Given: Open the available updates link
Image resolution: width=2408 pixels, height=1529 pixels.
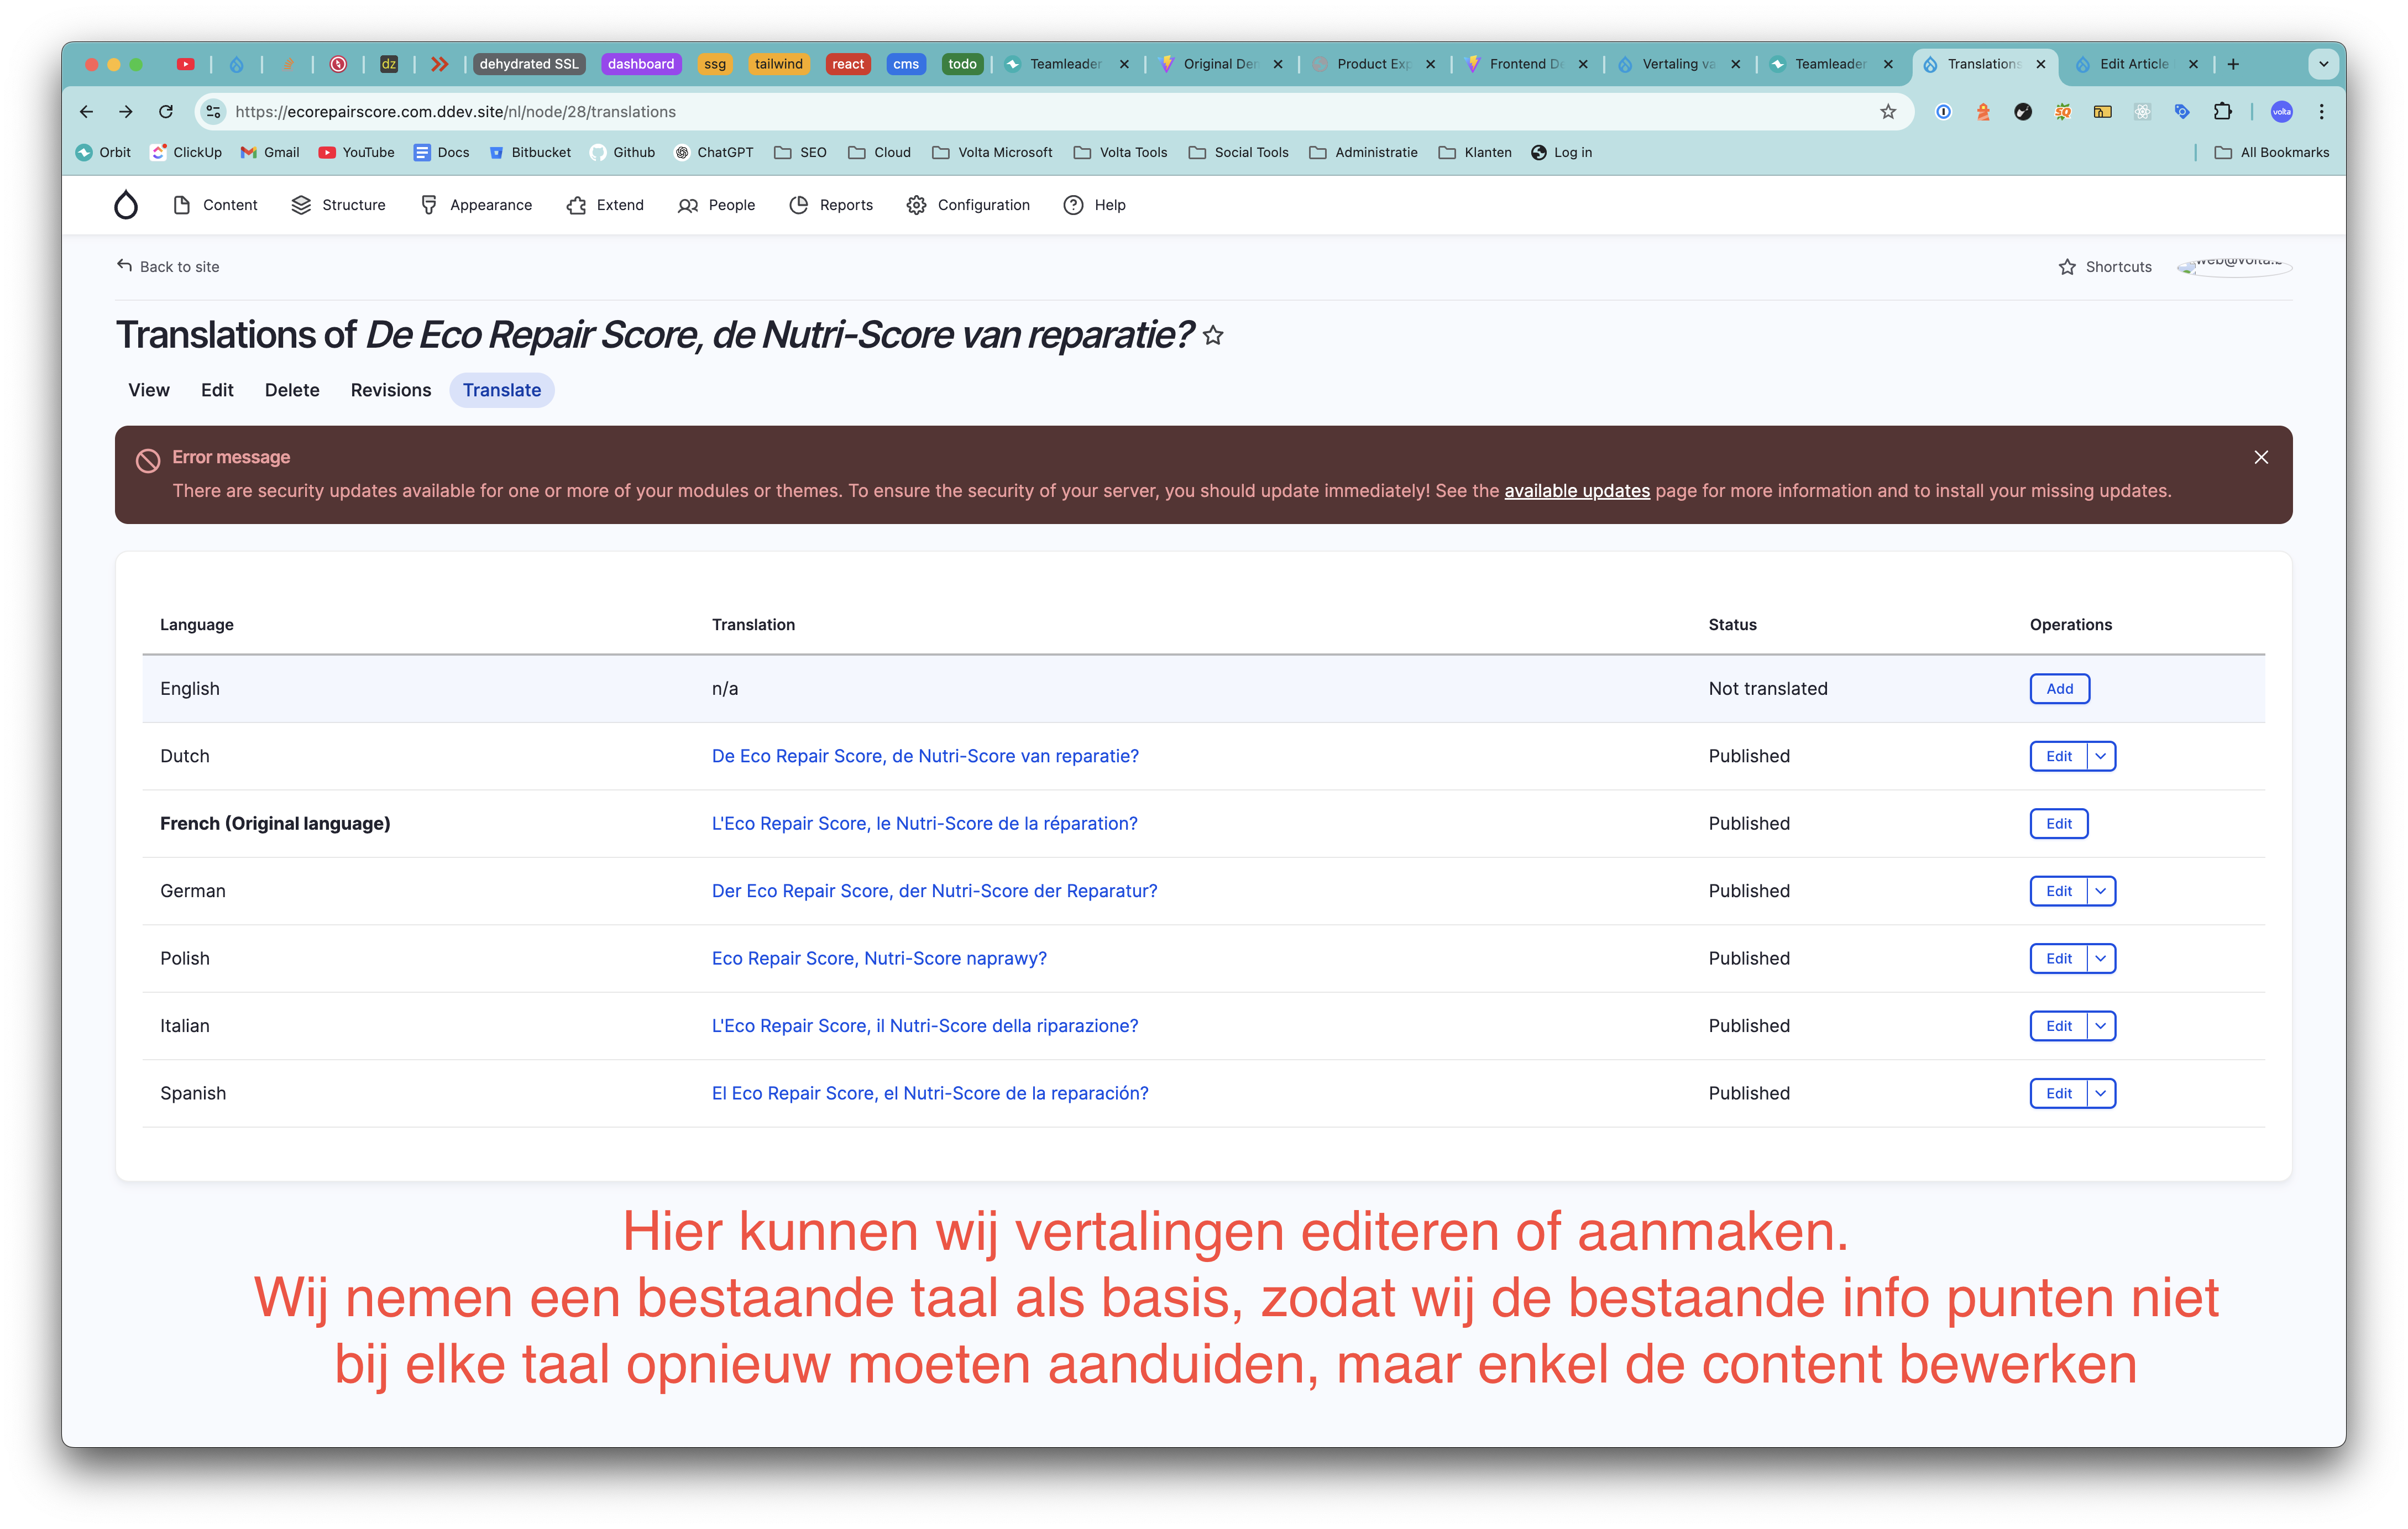Looking at the screenshot, I should 1576,491.
